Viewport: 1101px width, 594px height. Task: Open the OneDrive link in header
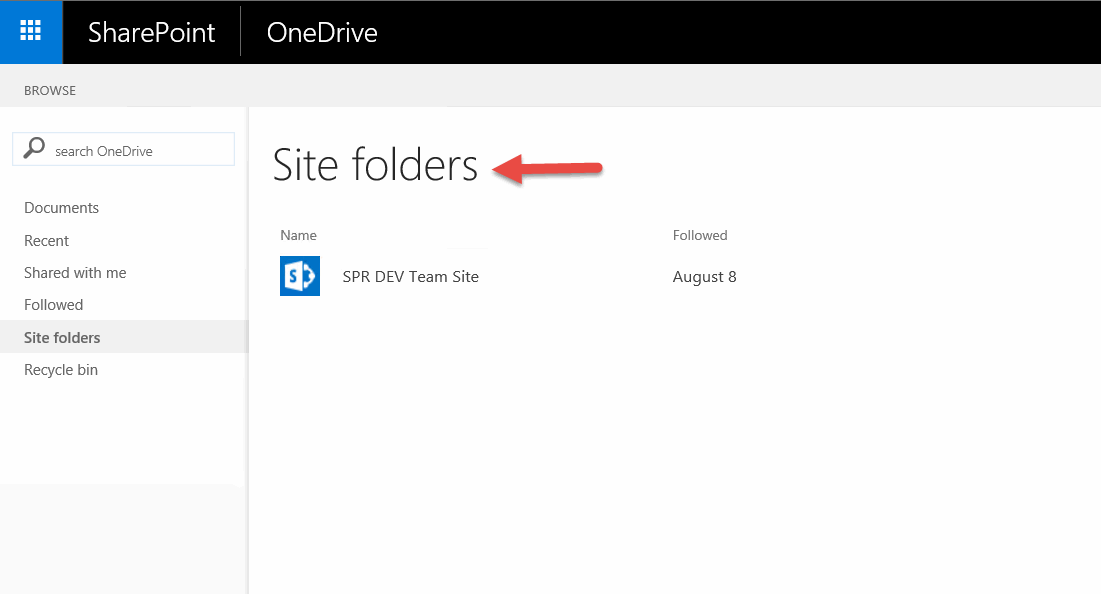pos(322,32)
